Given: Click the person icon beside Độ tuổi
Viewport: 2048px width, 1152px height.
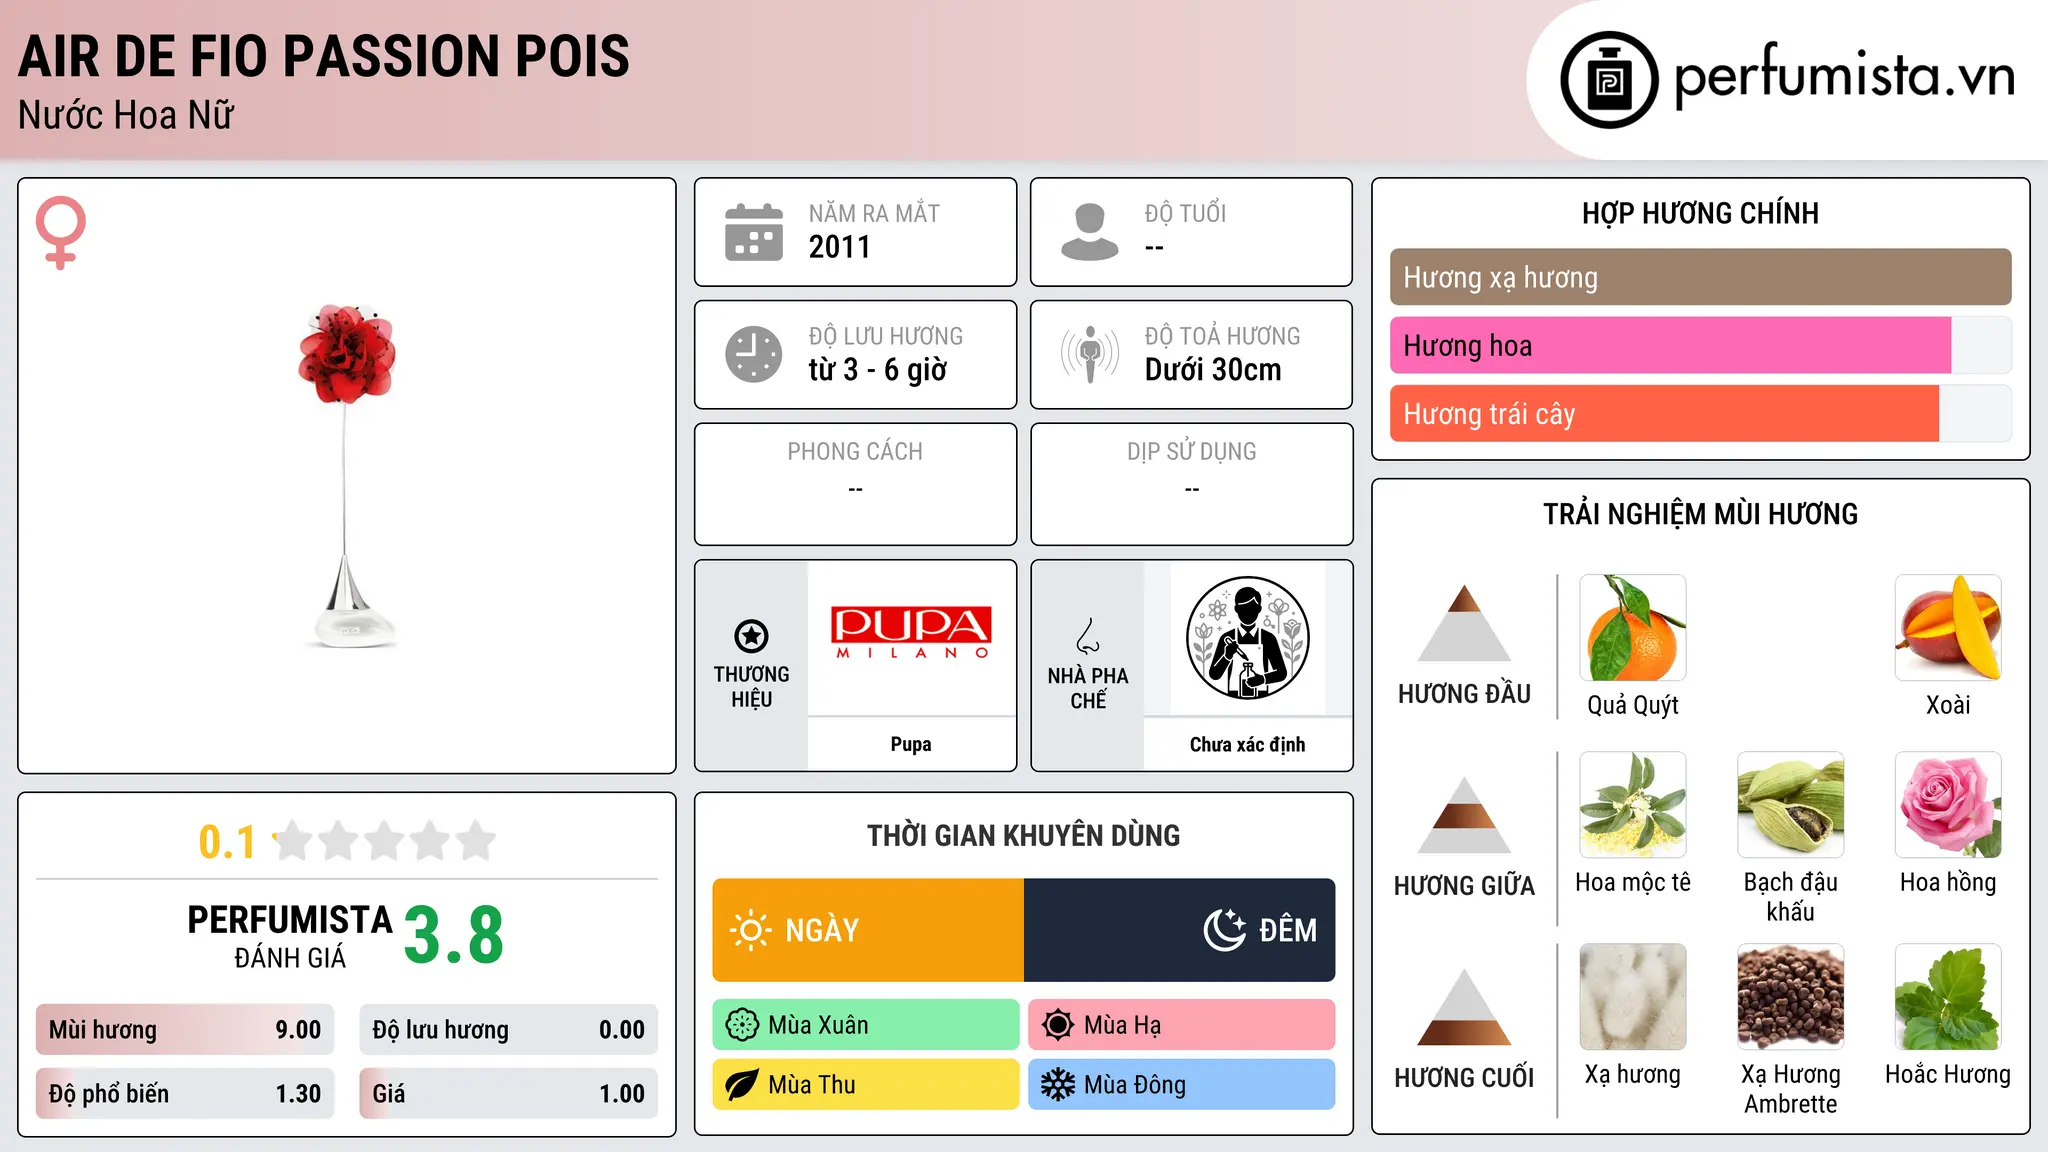Looking at the screenshot, I should point(1089,232).
